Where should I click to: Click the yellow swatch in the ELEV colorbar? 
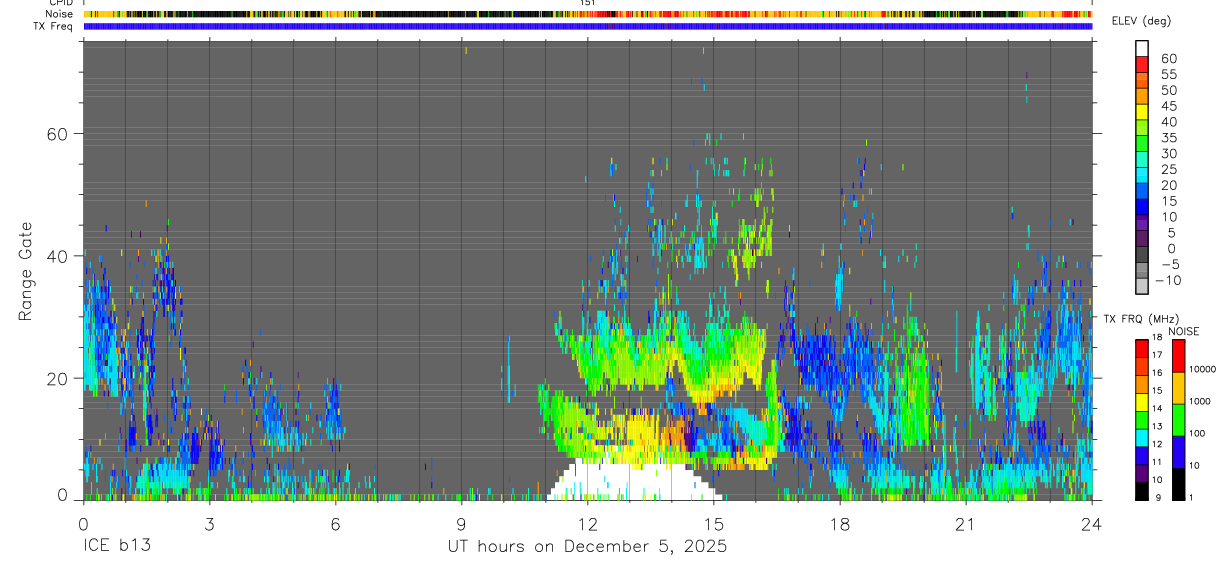coord(1142,112)
